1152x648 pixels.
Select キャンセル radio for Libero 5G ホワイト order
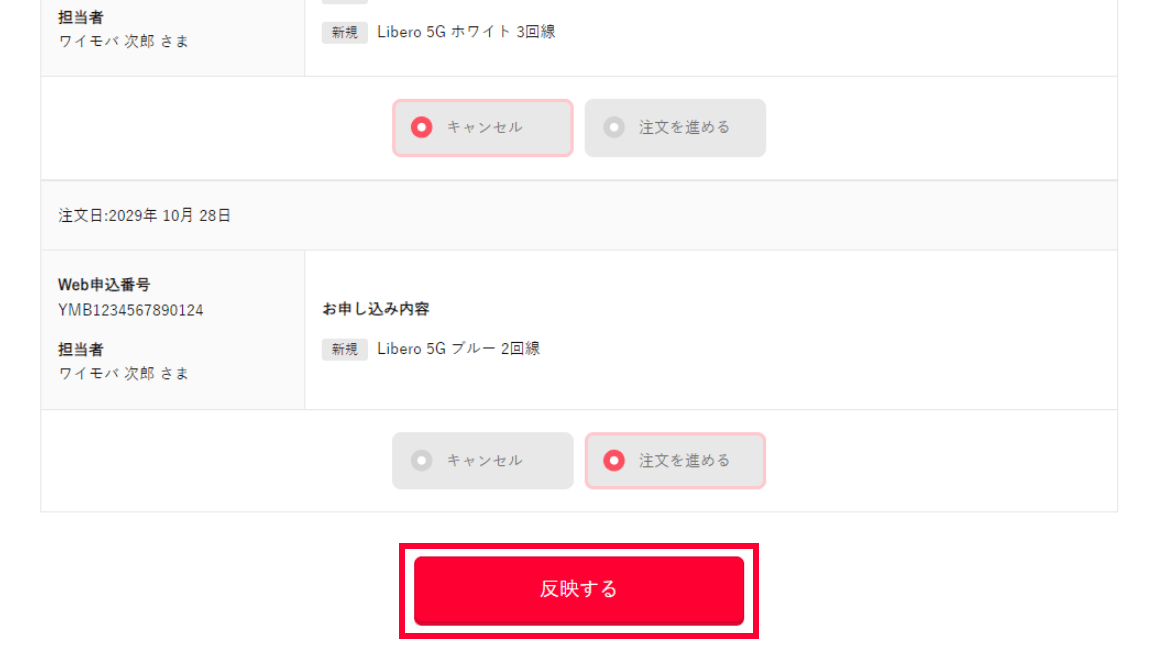click(x=482, y=128)
